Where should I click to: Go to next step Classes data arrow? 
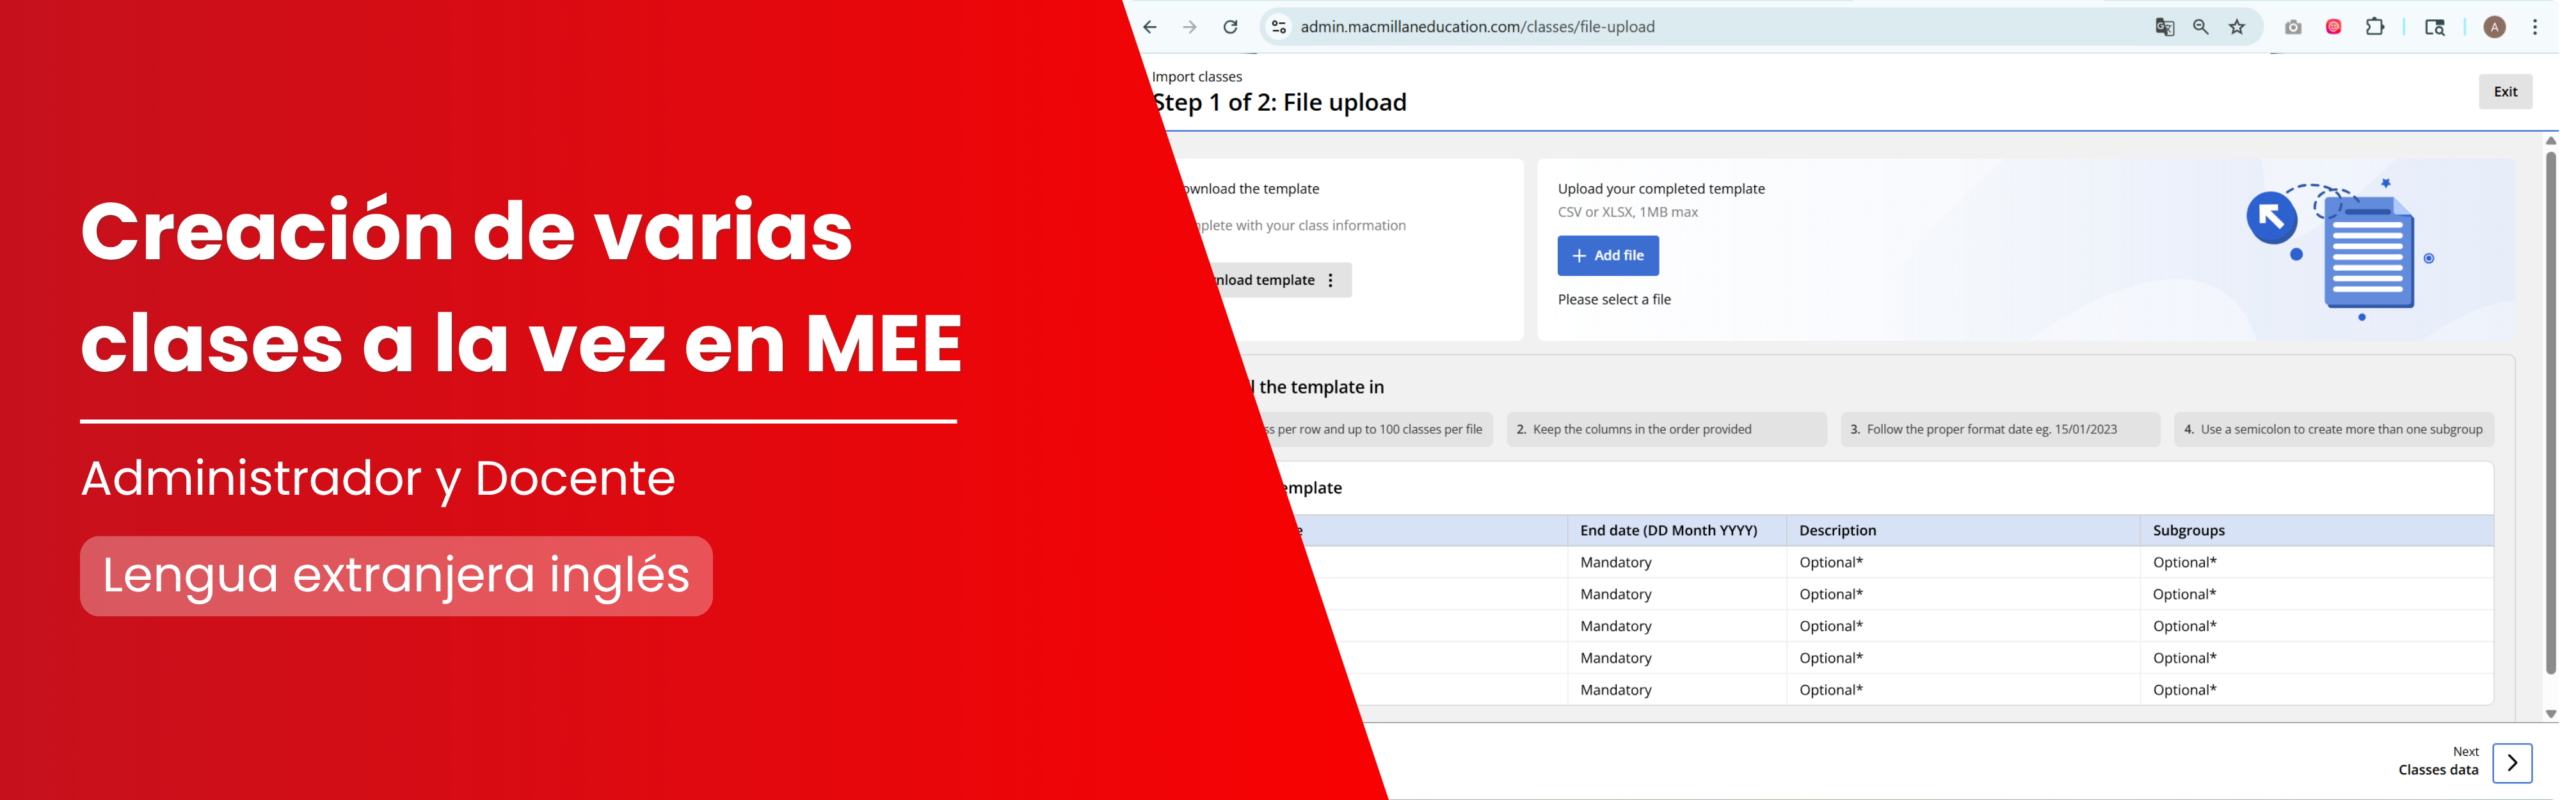(2512, 763)
